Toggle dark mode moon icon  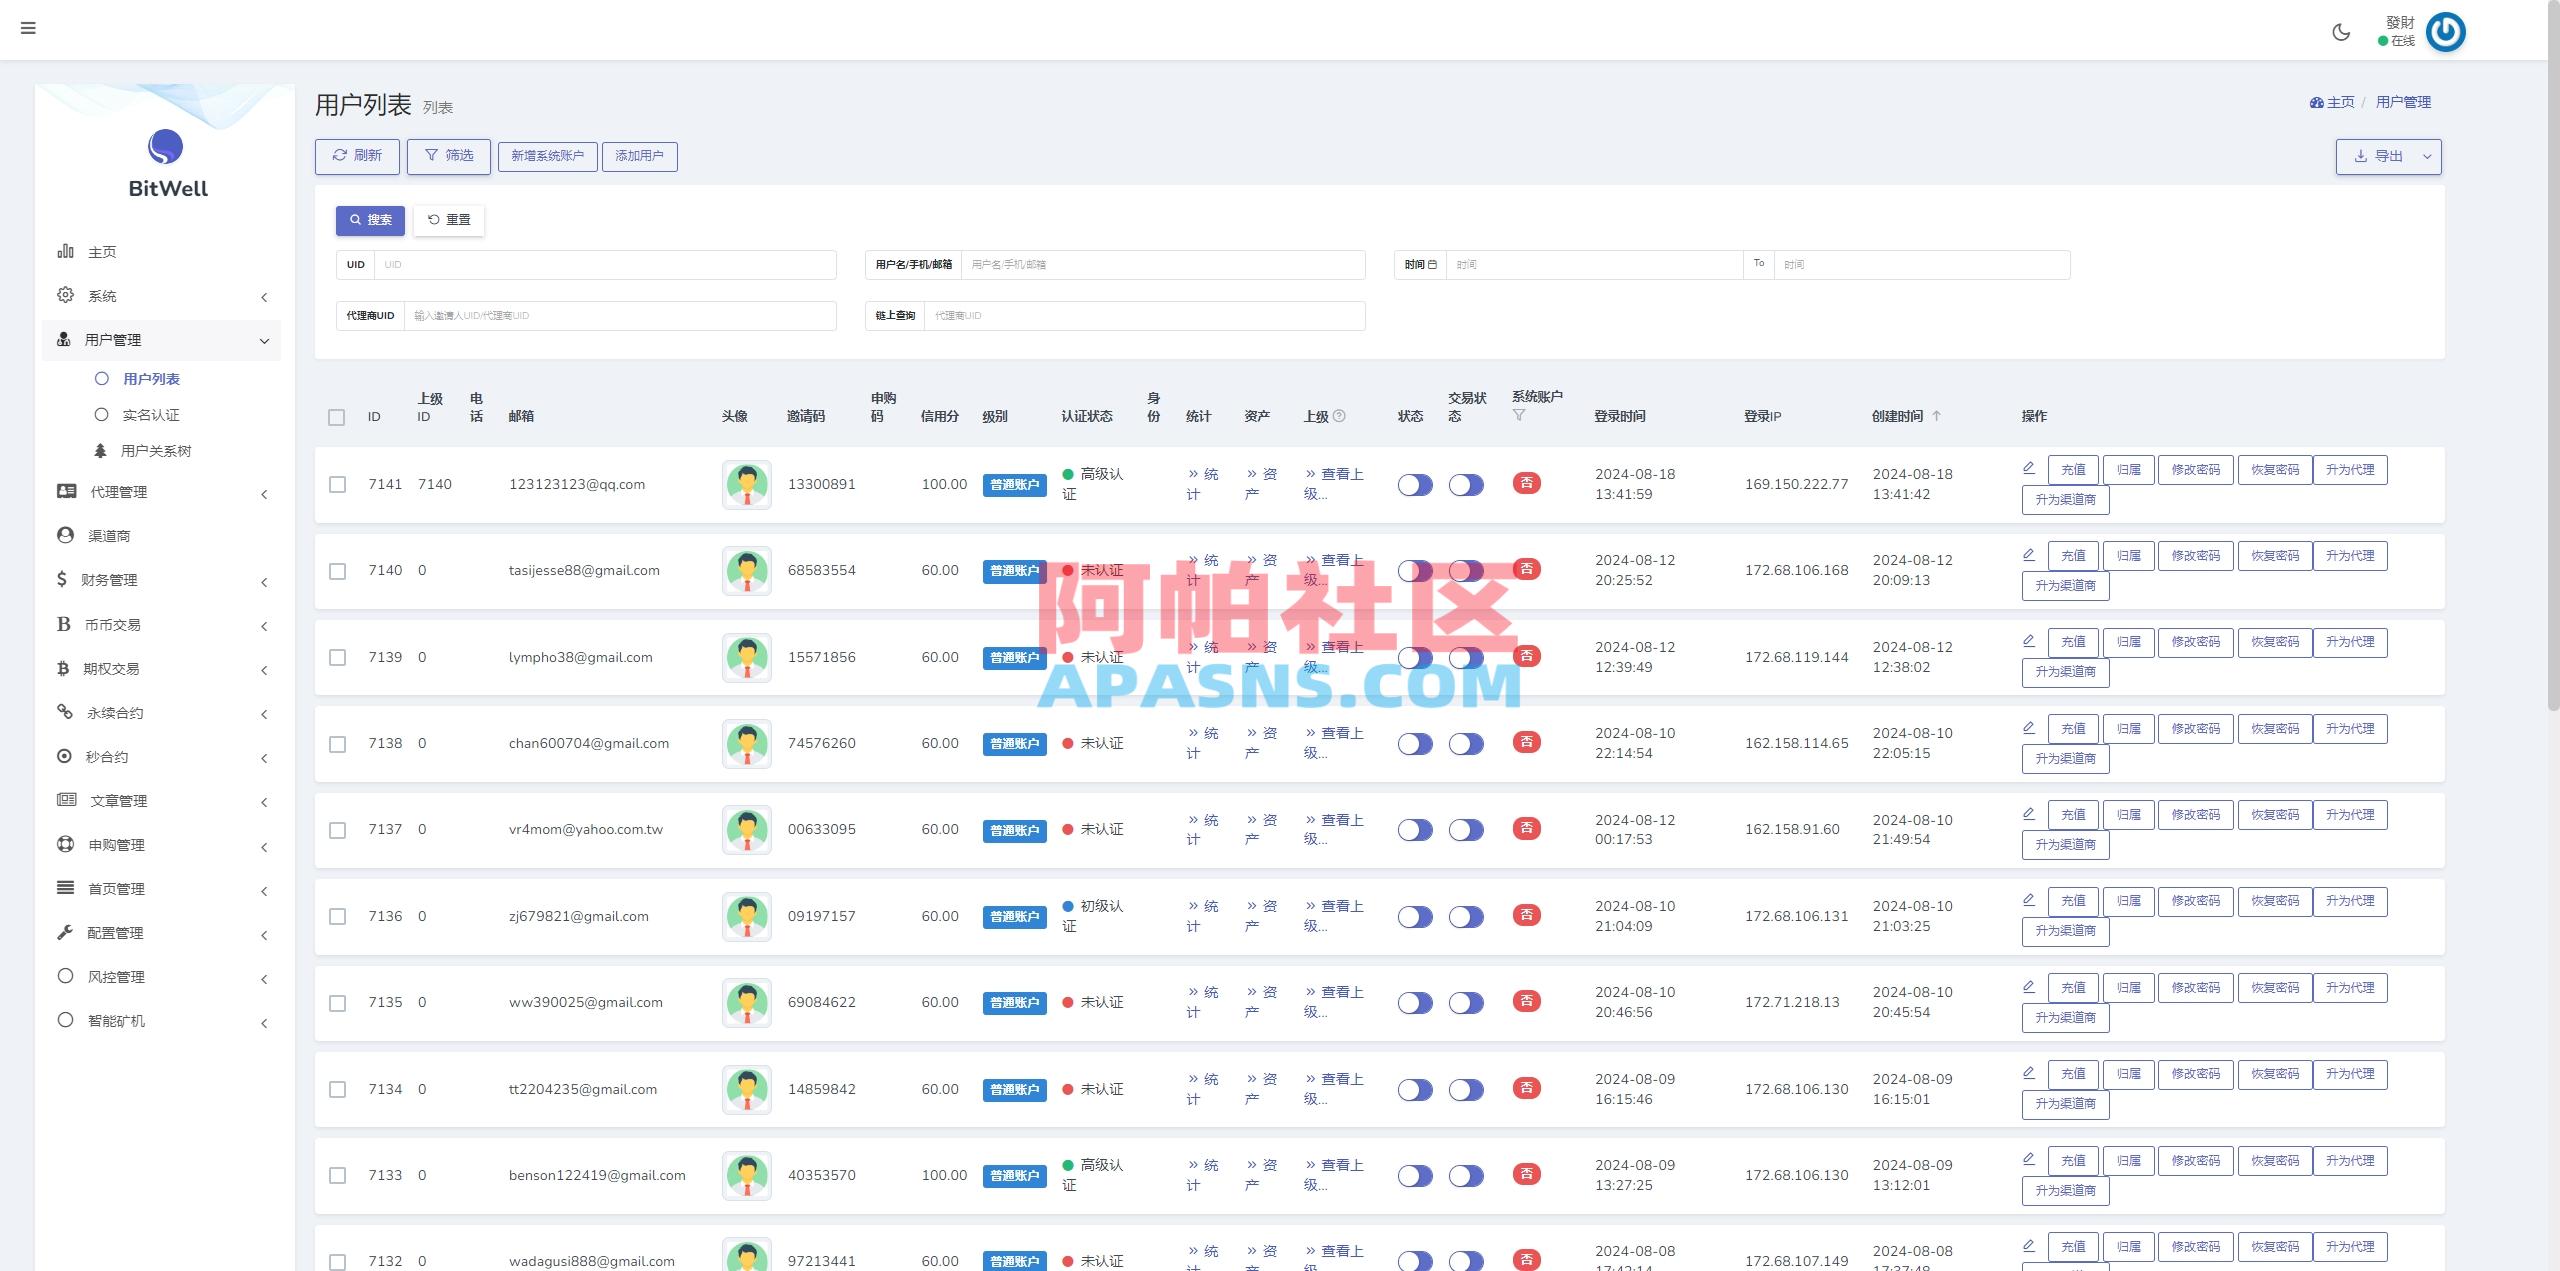2341,32
